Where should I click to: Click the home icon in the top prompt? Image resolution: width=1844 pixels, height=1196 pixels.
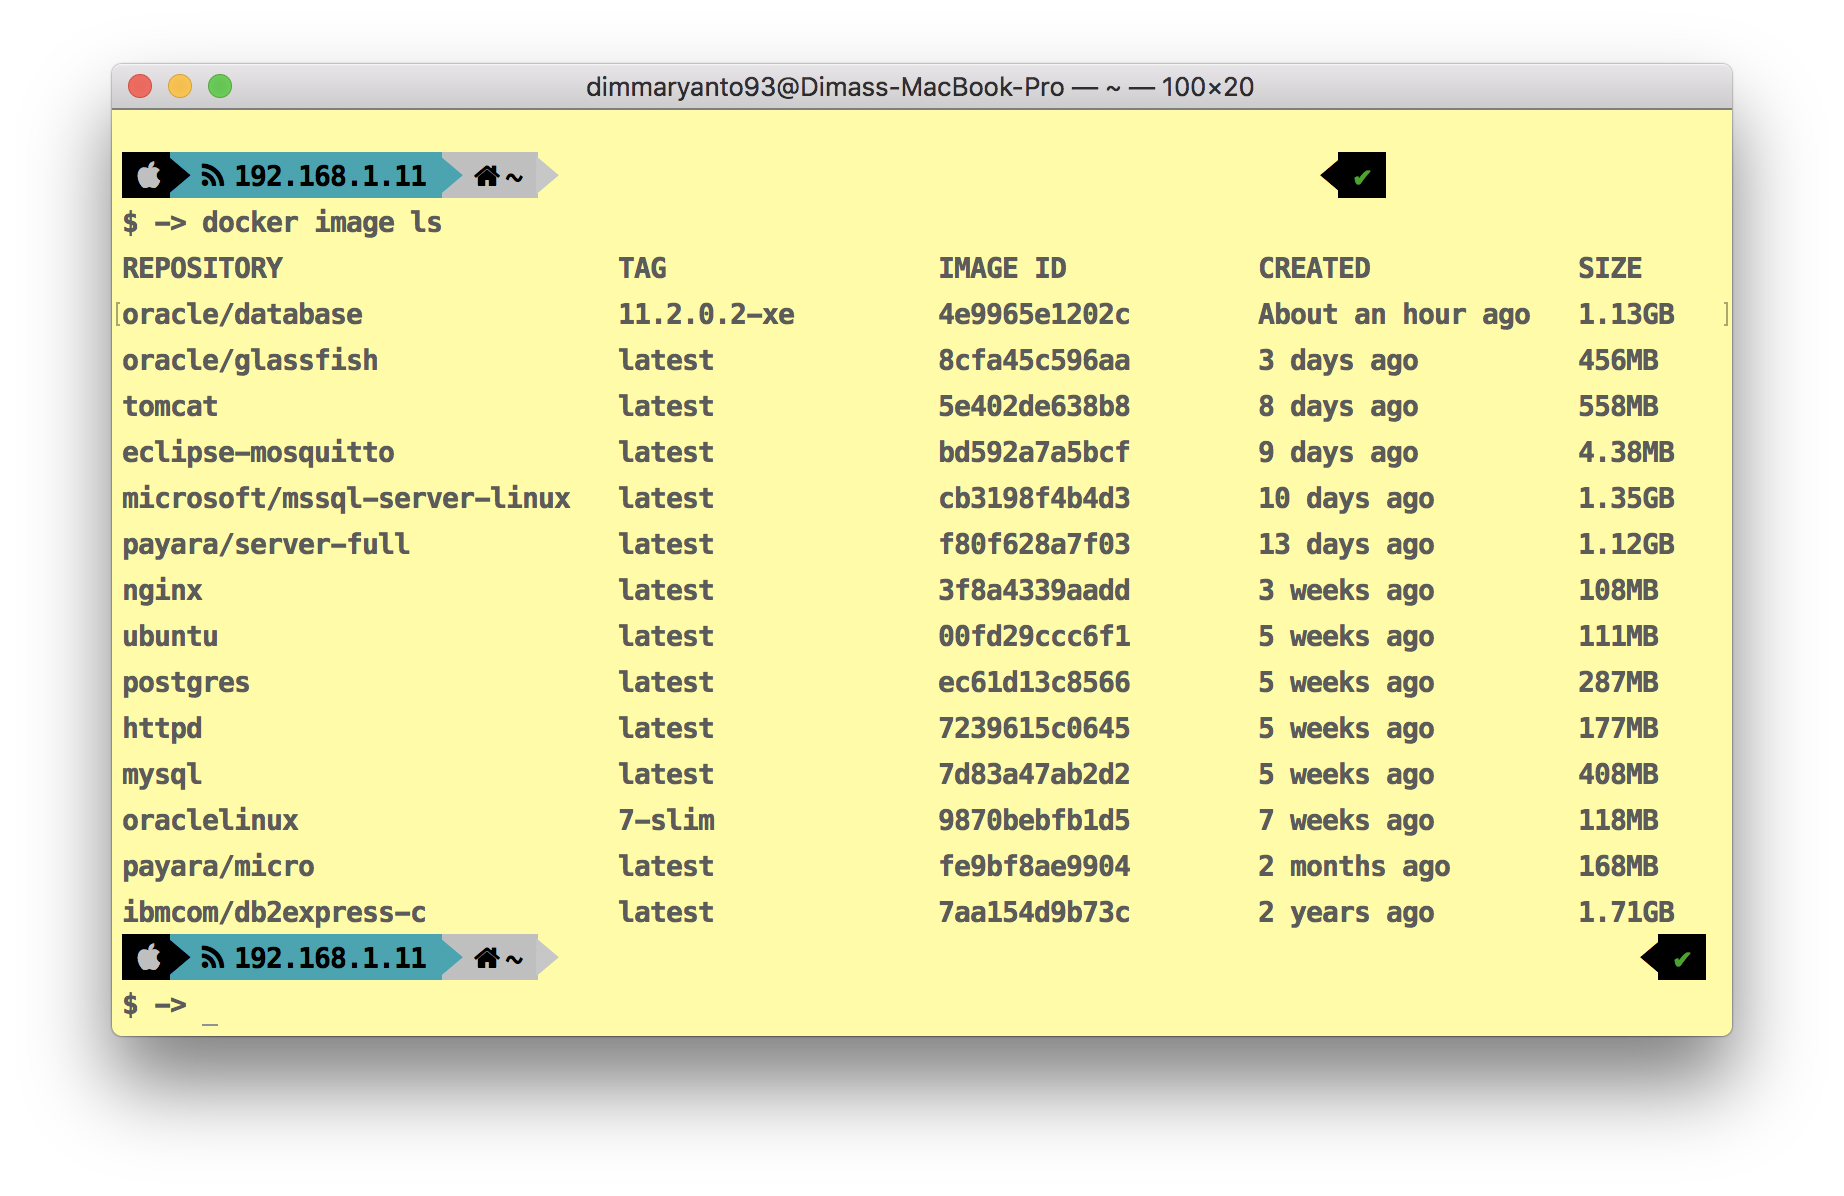[x=487, y=176]
